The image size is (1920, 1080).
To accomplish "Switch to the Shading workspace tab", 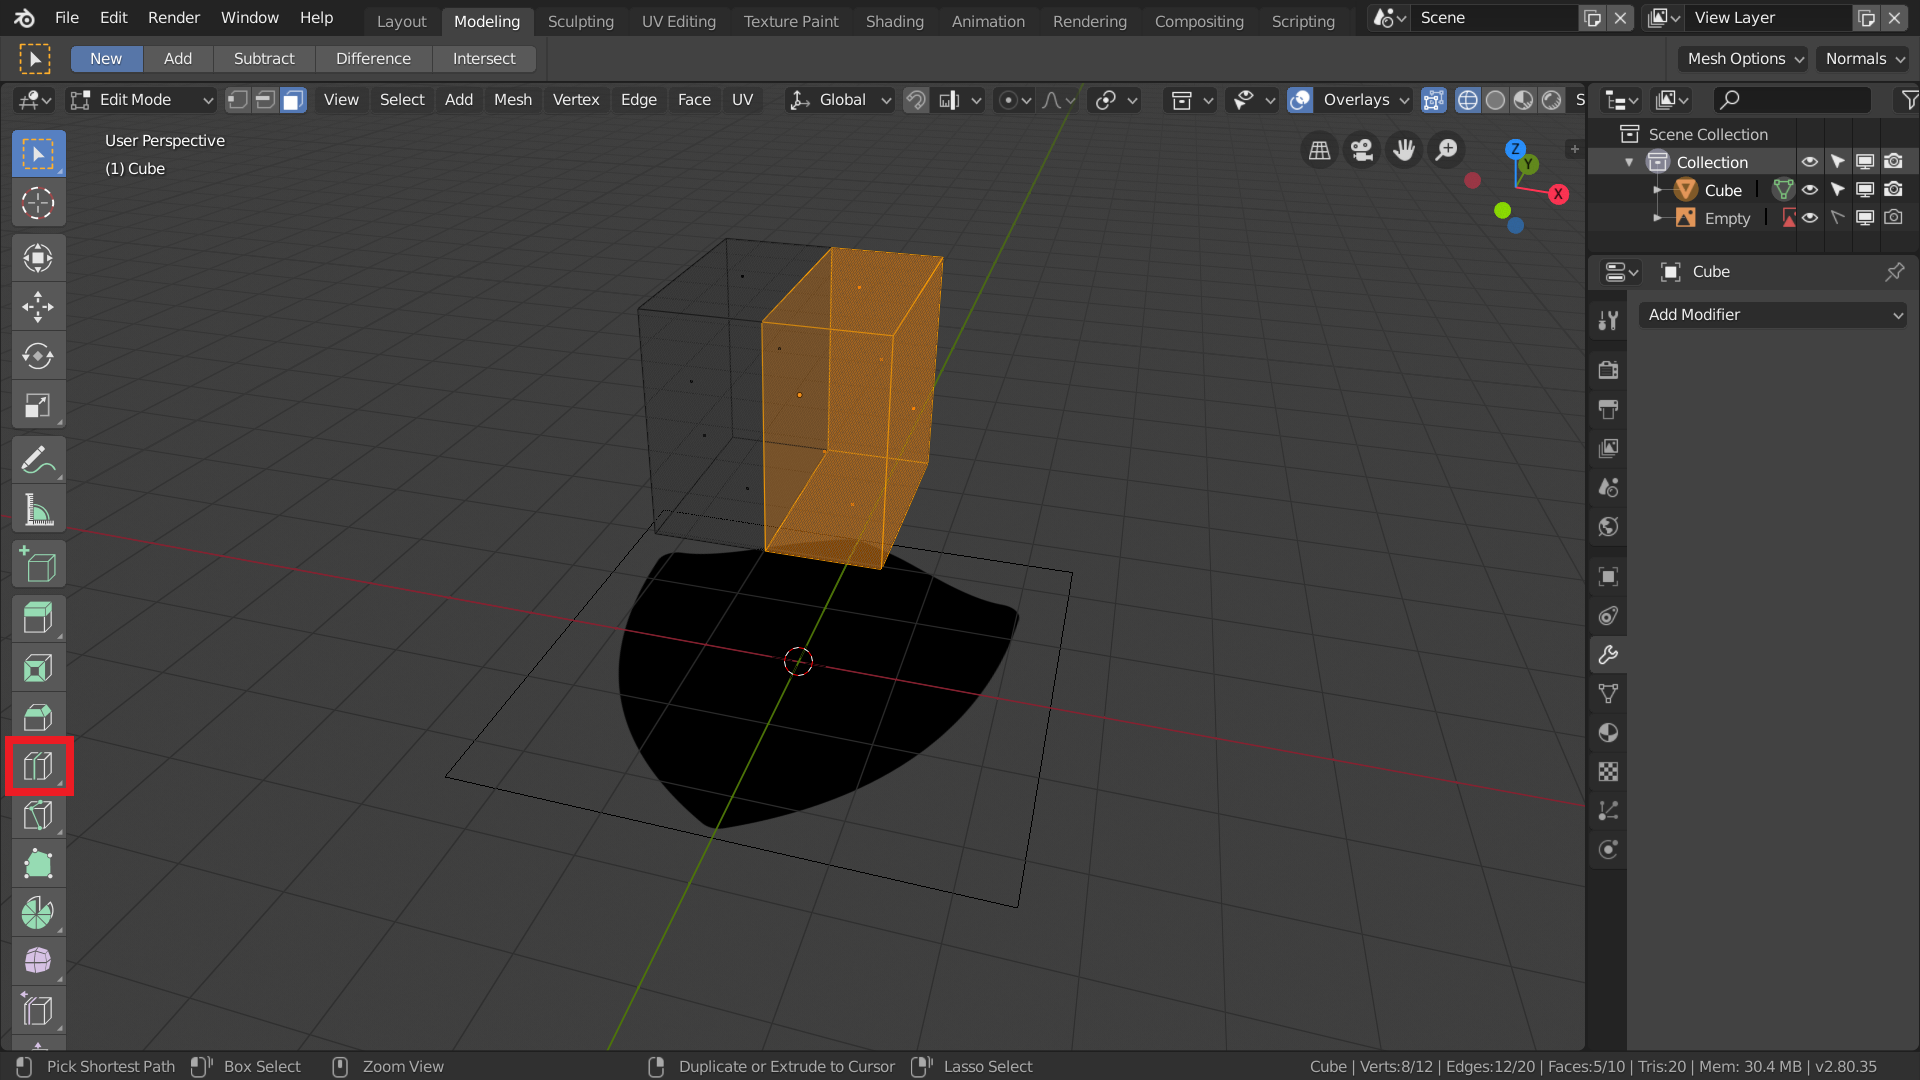I will pyautogui.click(x=895, y=21).
